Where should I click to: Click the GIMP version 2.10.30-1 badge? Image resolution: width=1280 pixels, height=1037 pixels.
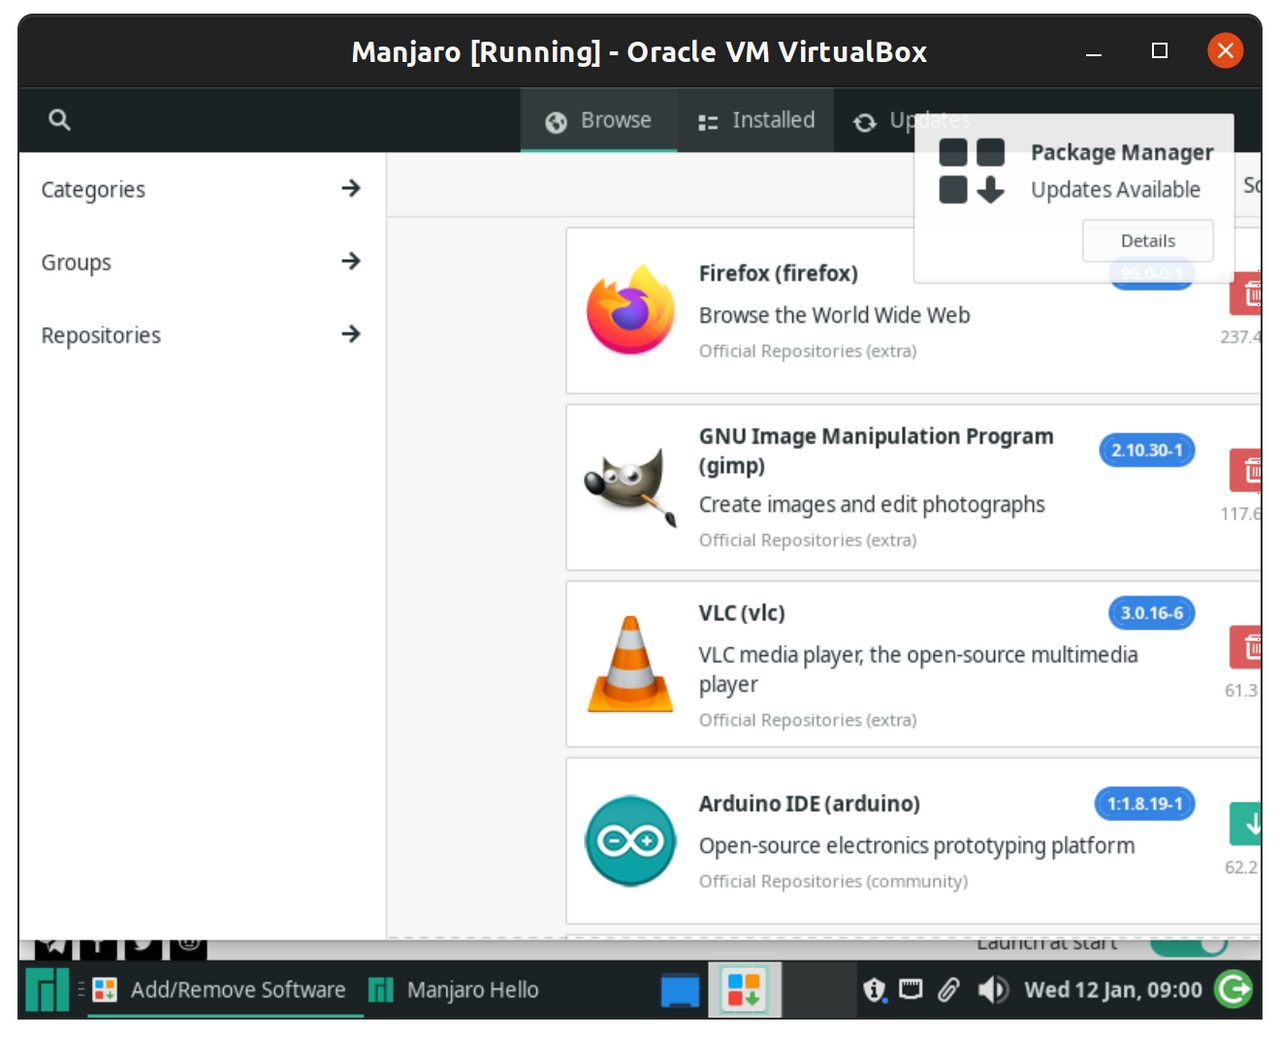pyautogui.click(x=1146, y=450)
